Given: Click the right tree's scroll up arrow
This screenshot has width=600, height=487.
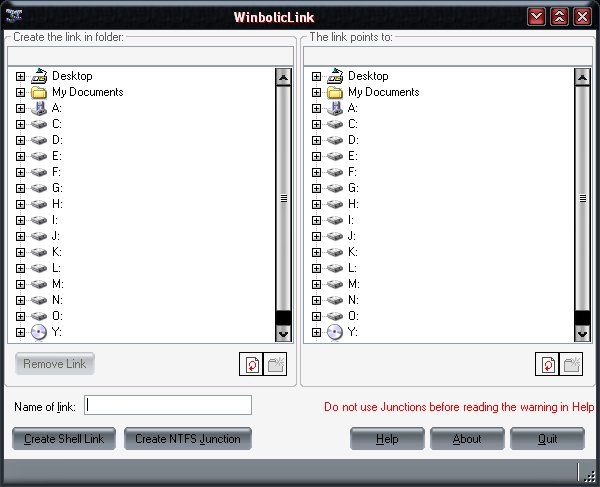Looking at the screenshot, I should pos(579,78).
